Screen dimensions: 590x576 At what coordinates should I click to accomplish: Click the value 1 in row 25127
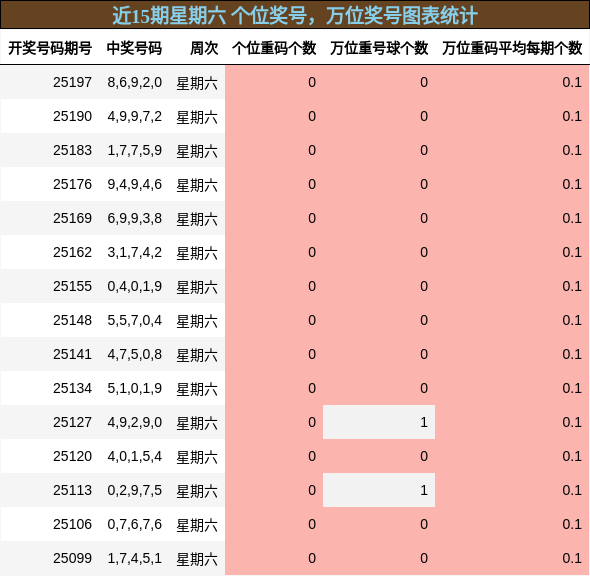point(424,422)
